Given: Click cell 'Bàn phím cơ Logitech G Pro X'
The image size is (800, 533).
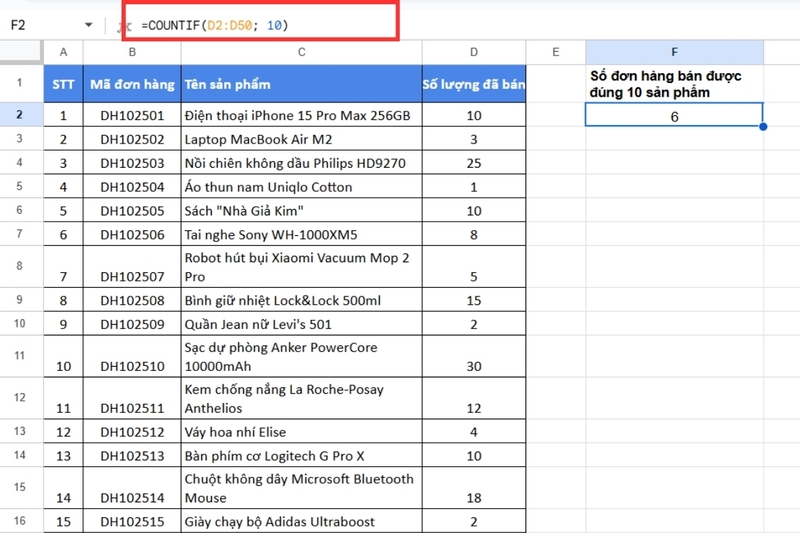Looking at the screenshot, I should point(302,455).
